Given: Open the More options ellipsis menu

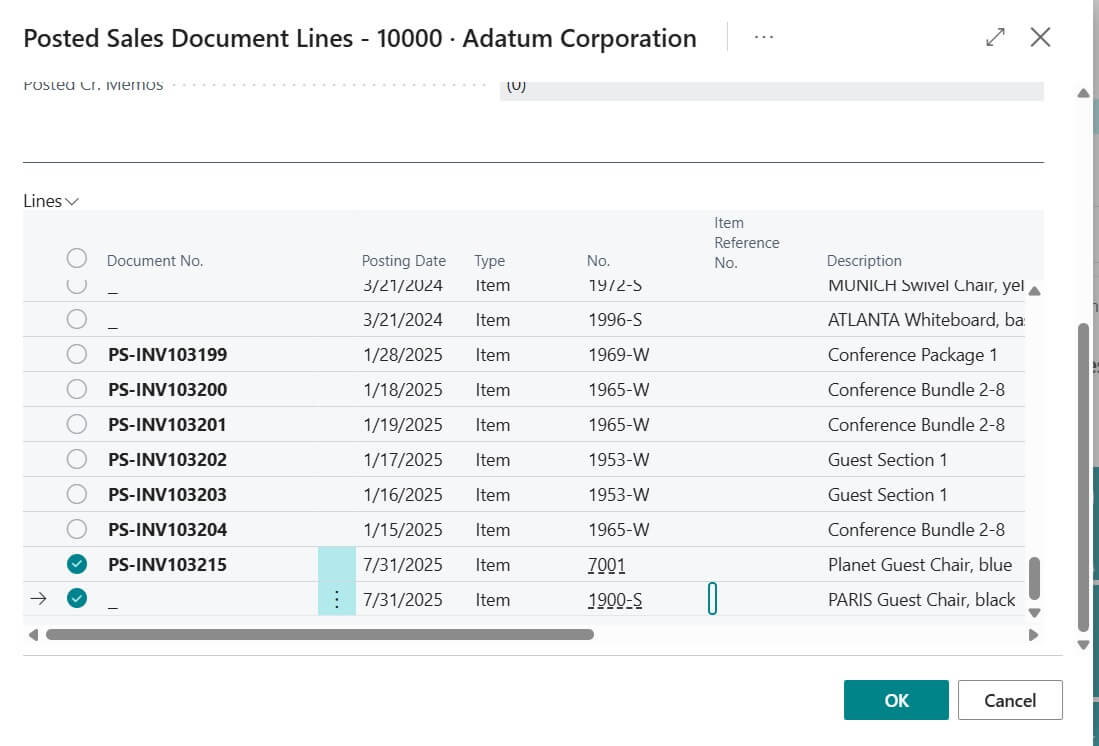Looking at the screenshot, I should 764,36.
